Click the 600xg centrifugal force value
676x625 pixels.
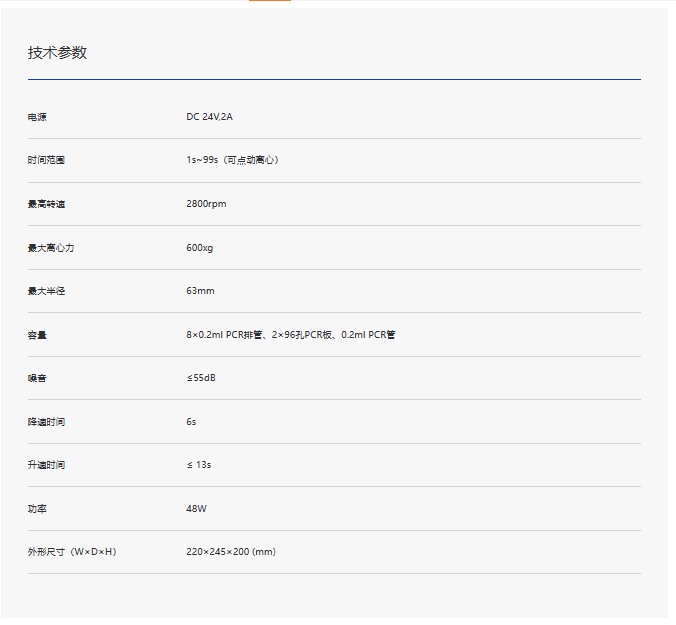point(199,248)
